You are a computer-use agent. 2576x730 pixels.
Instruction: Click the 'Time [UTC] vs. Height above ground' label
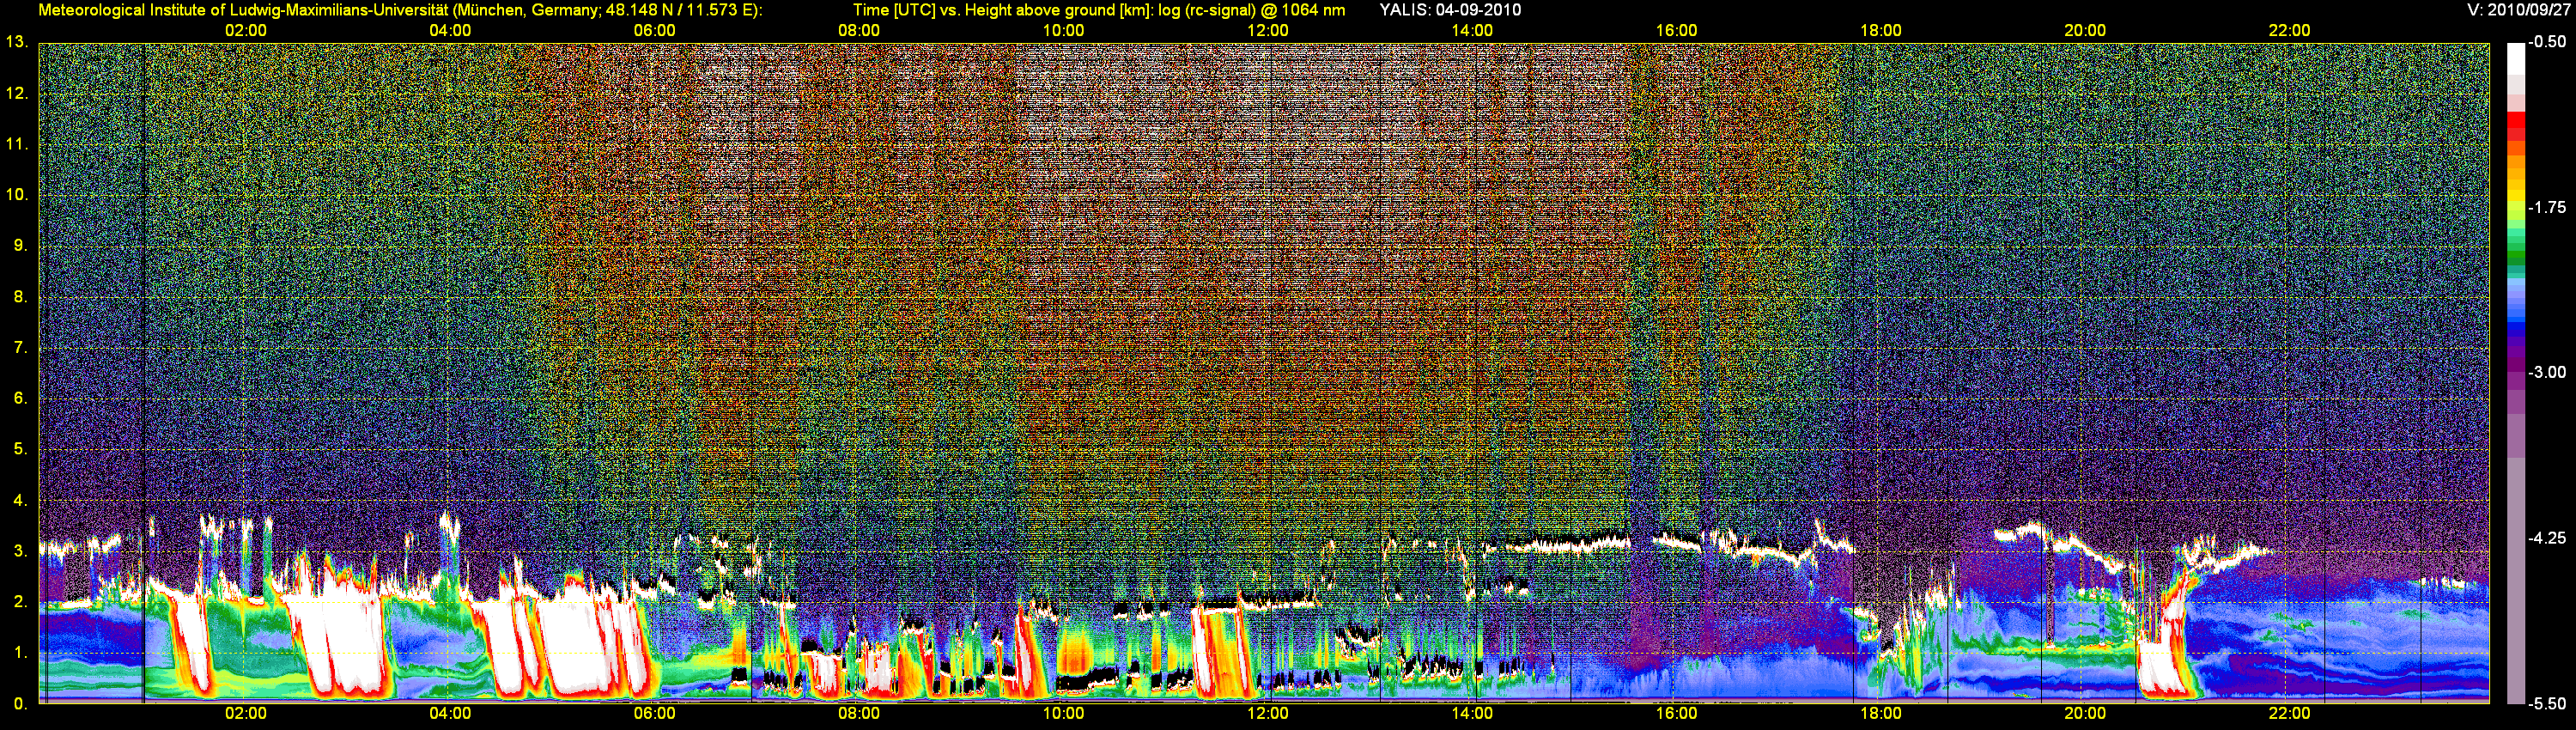985,10
